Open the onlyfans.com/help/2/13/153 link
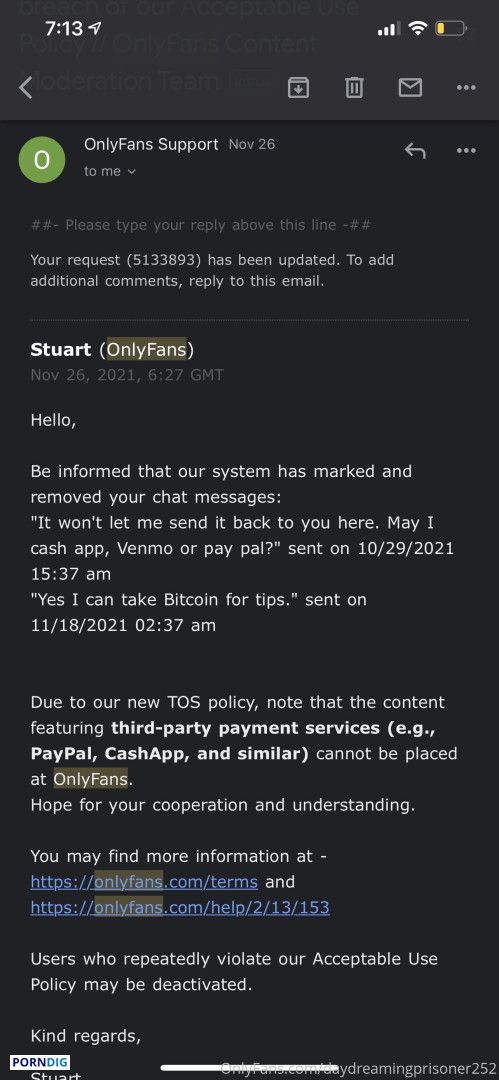 (x=180, y=908)
